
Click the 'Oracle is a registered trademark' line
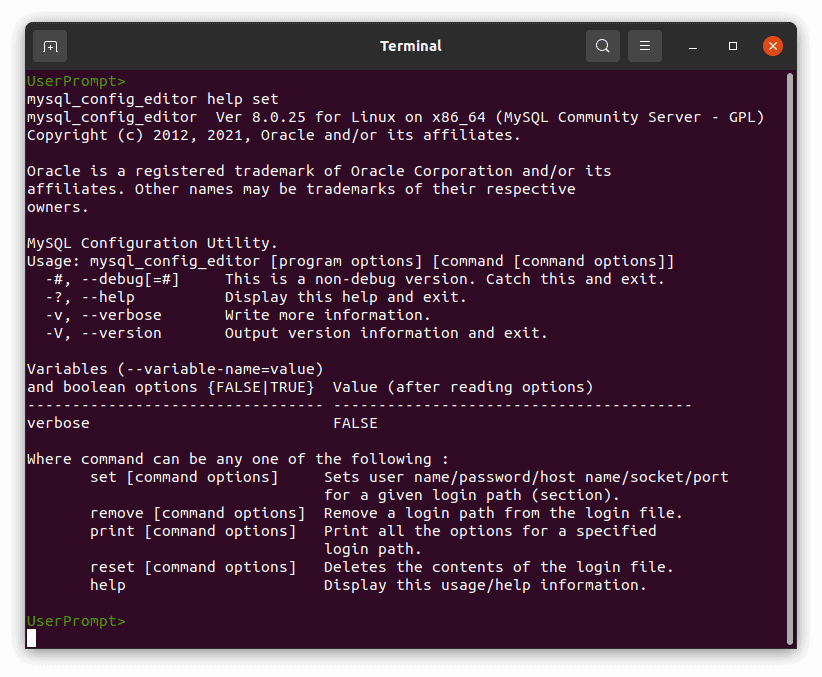click(319, 171)
